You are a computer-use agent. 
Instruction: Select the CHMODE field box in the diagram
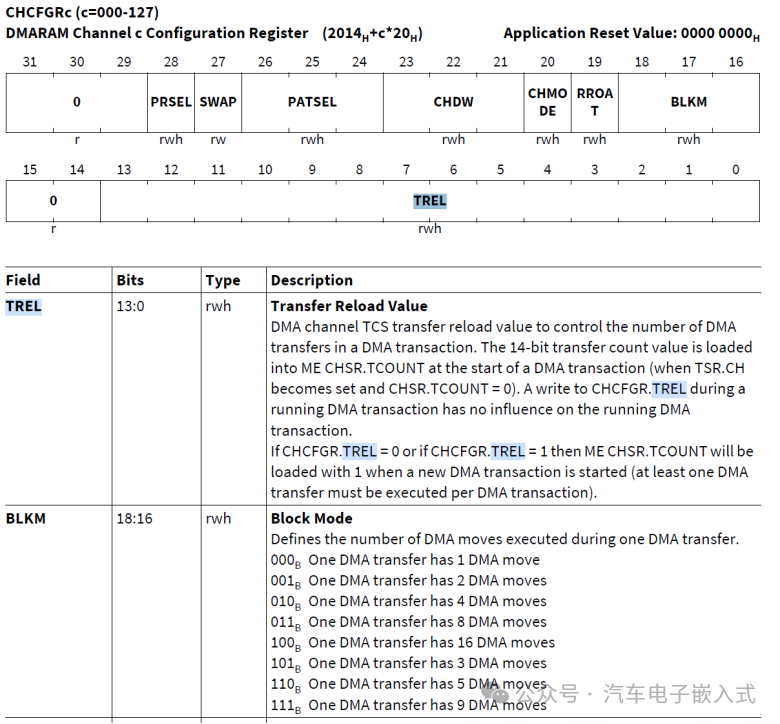coord(548,102)
